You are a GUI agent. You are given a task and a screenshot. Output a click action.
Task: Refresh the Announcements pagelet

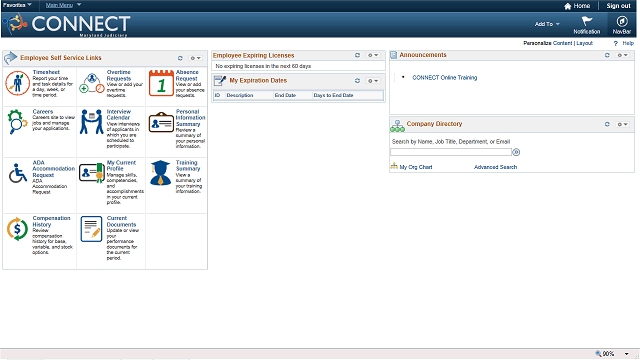click(607, 55)
